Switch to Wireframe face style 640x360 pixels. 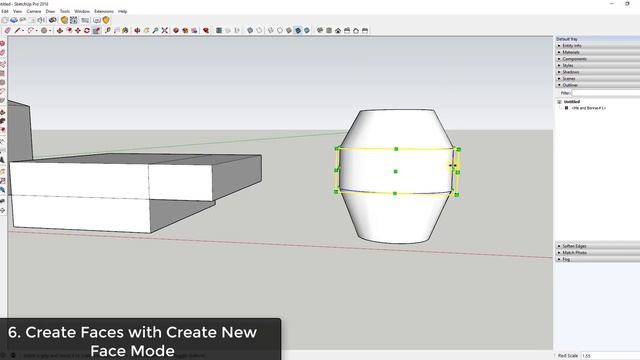[x=271, y=31]
